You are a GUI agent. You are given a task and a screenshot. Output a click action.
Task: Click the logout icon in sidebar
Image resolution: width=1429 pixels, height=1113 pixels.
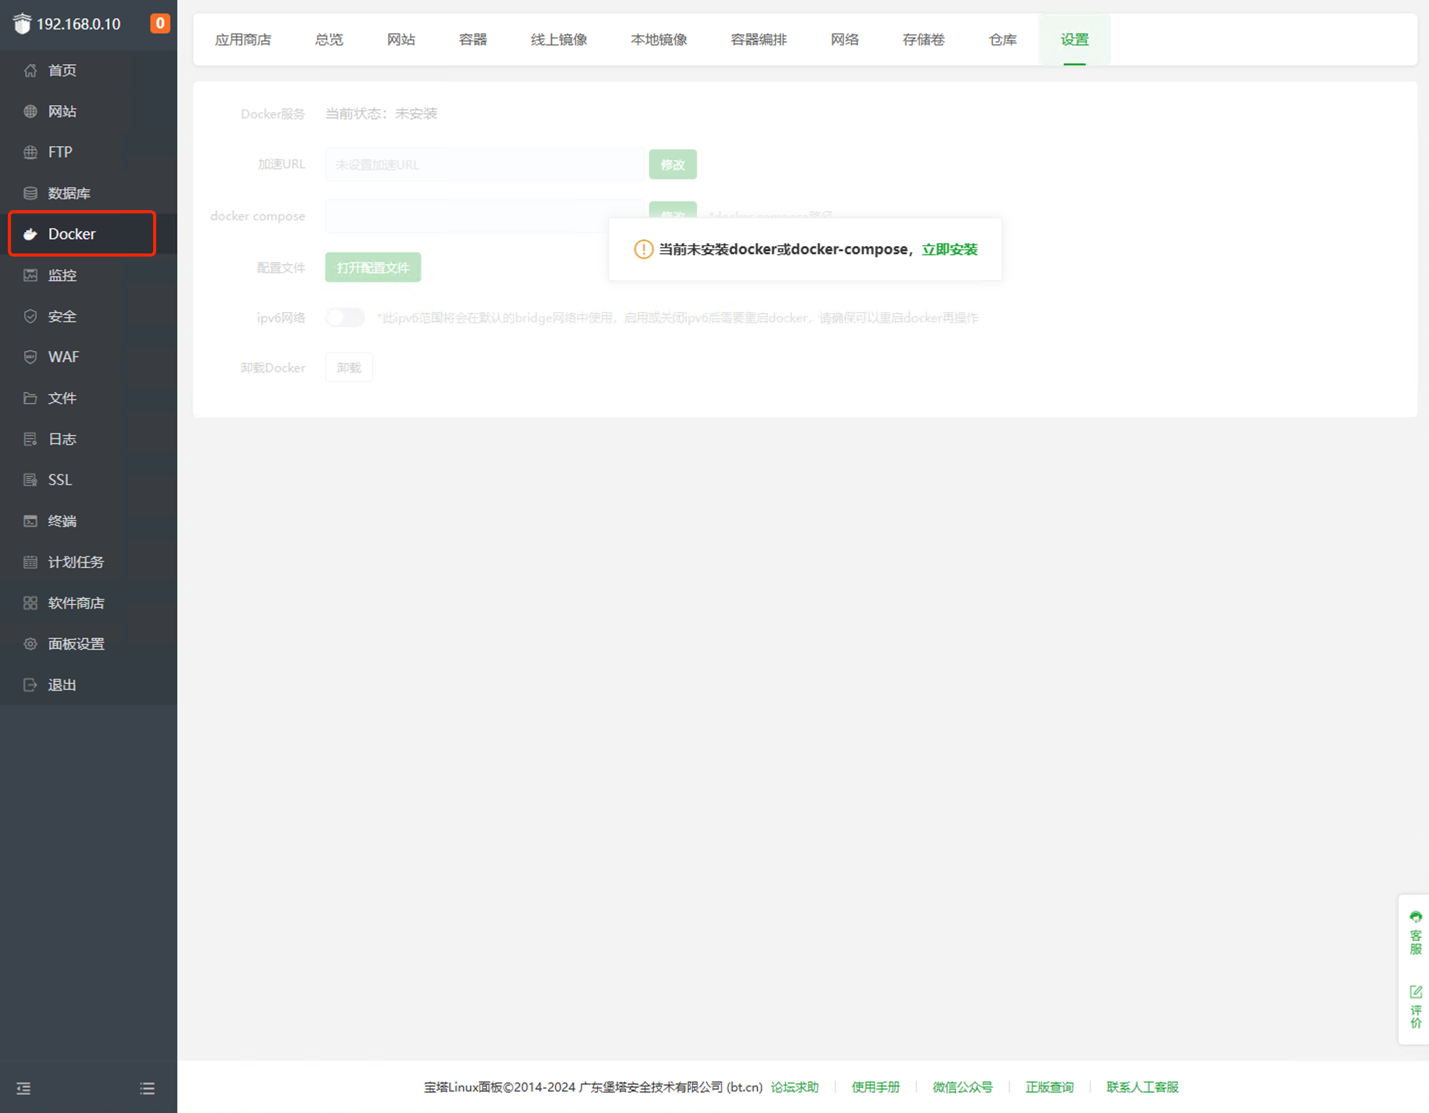pyautogui.click(x=30, y=685)
